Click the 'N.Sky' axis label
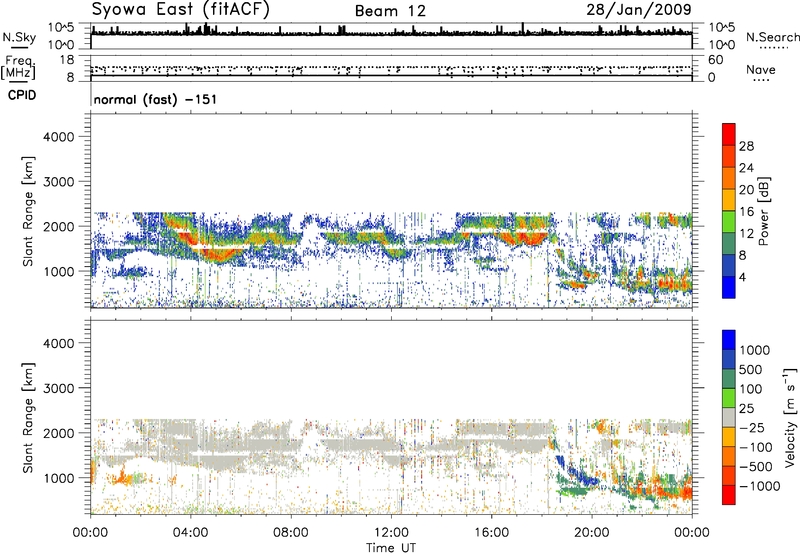Screen dimensions: 800x554 [x=19, y=38]
